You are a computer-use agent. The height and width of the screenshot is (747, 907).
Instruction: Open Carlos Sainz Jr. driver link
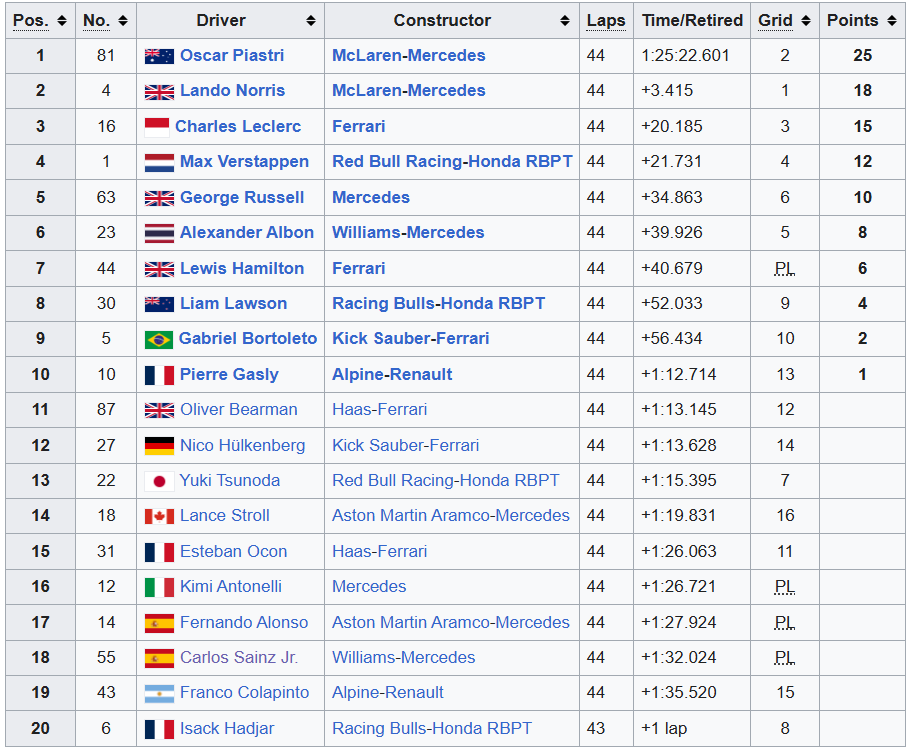[239, 657]
